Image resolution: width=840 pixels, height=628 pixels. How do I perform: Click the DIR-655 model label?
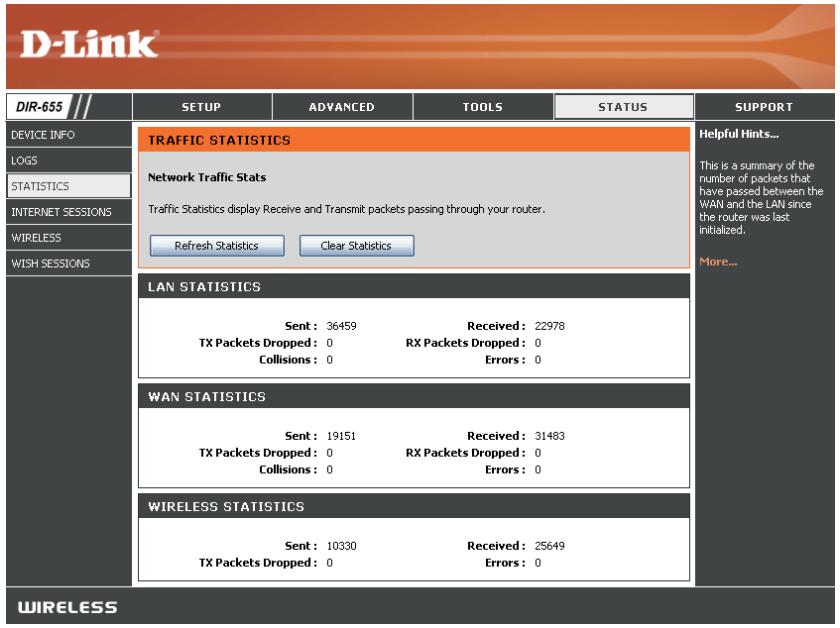pyautogui.click(x=39, y=107)
